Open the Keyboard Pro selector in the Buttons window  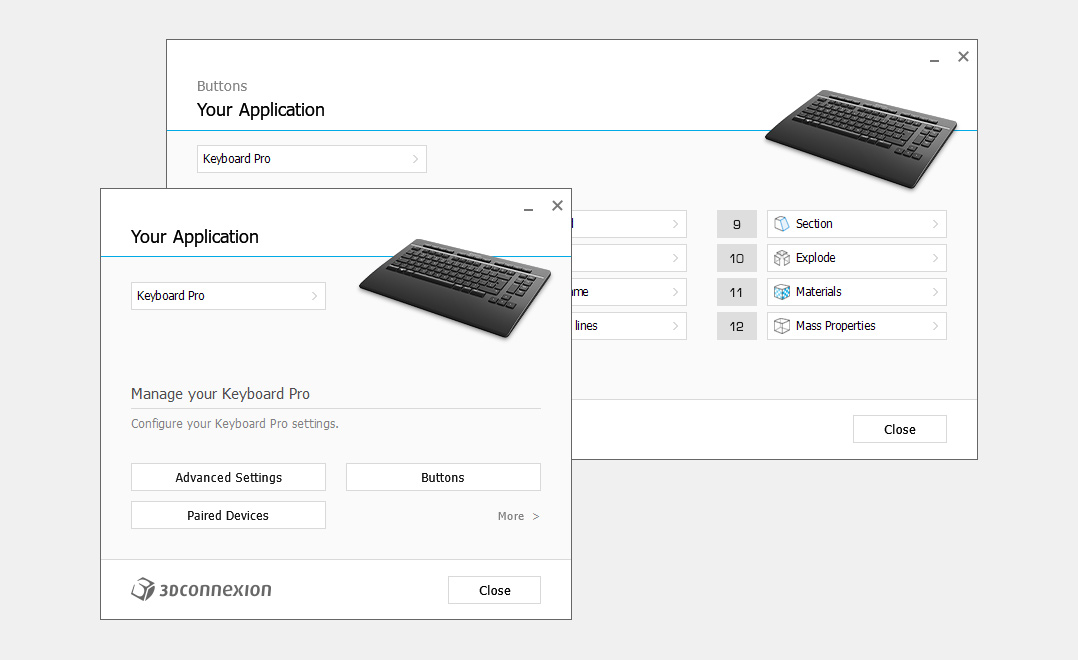pos(311,158)
